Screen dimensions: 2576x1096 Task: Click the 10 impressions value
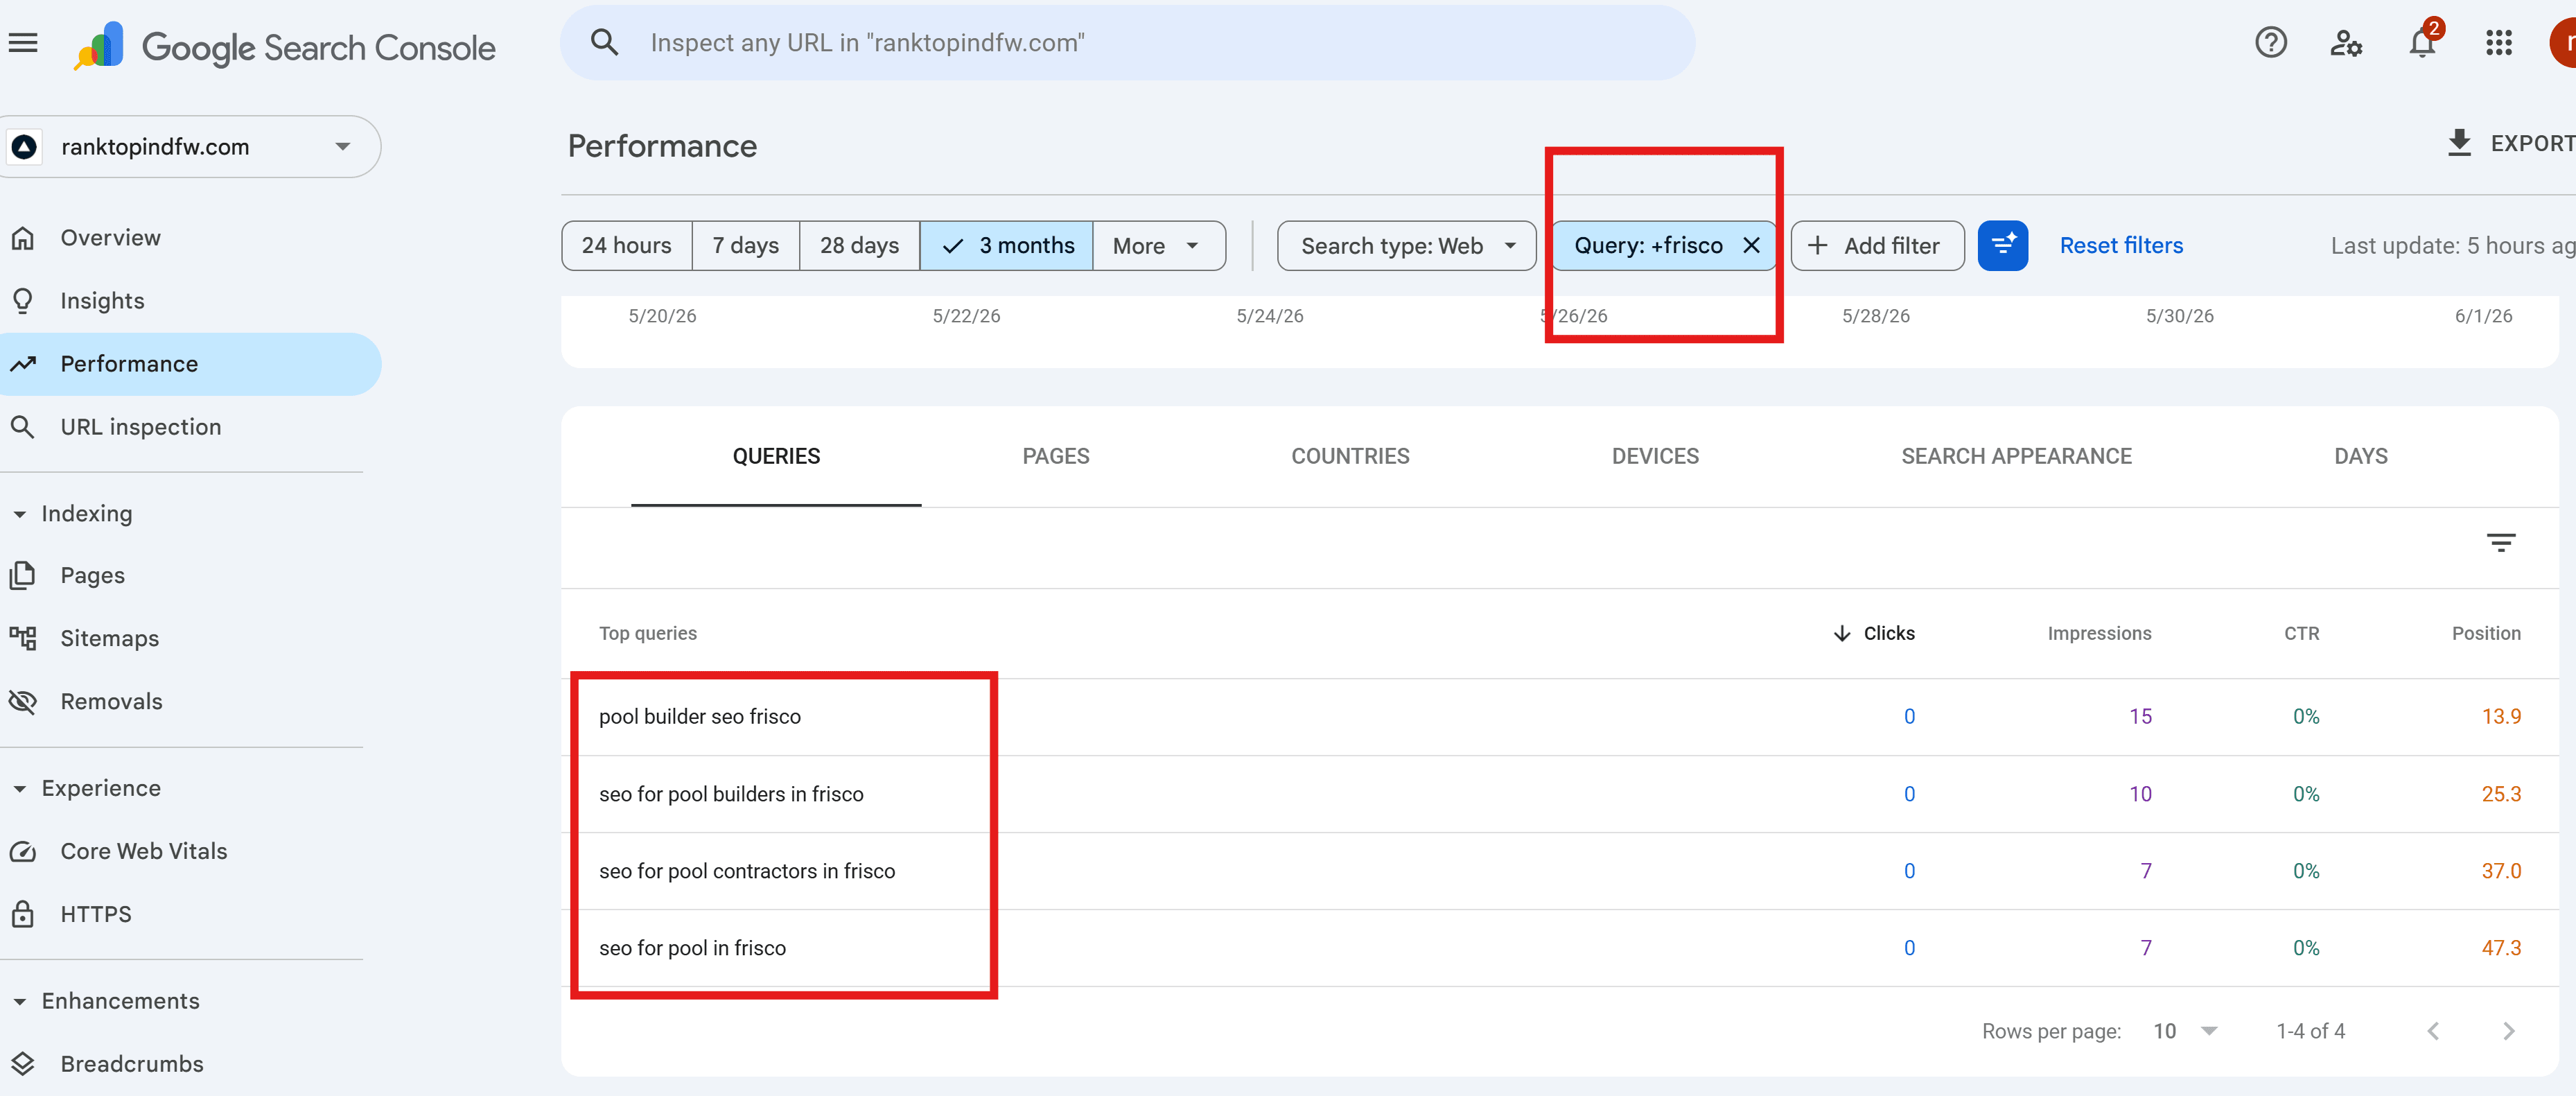coord(2140,795)
